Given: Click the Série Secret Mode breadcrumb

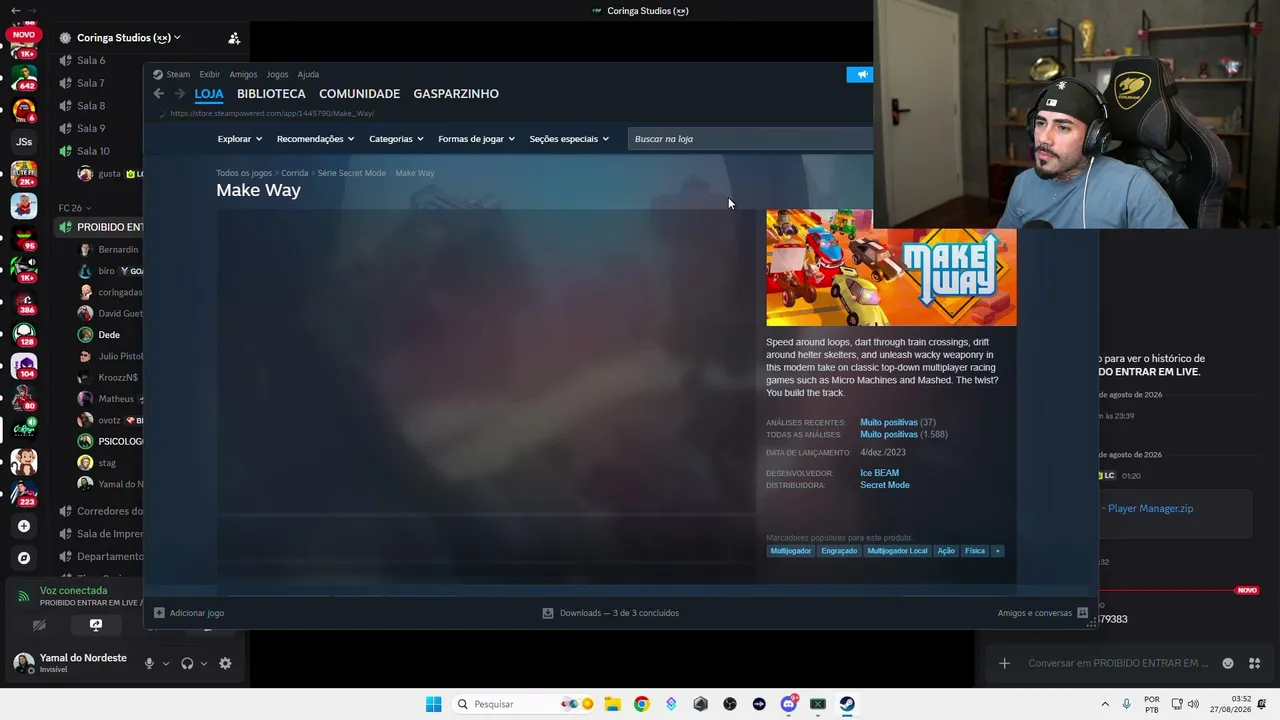Looking at the screenshot, I should (351, 173).
